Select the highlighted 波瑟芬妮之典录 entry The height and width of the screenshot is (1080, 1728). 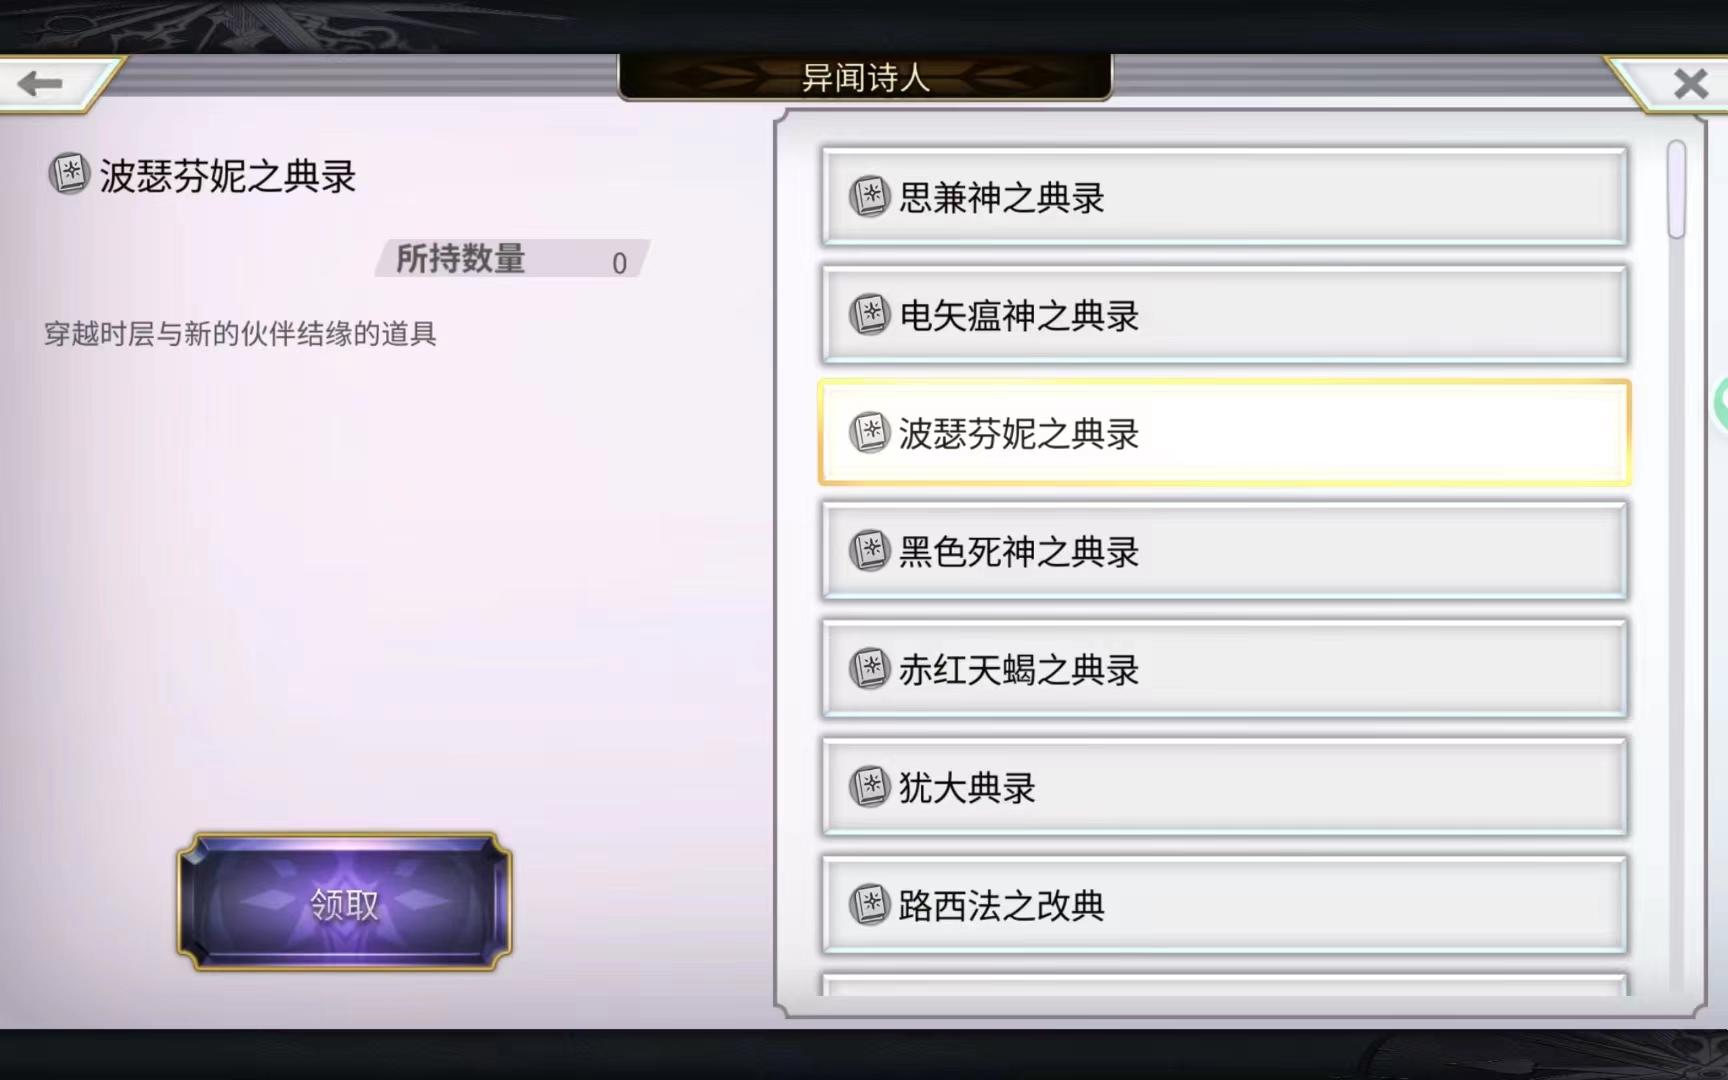point(1225,433)
